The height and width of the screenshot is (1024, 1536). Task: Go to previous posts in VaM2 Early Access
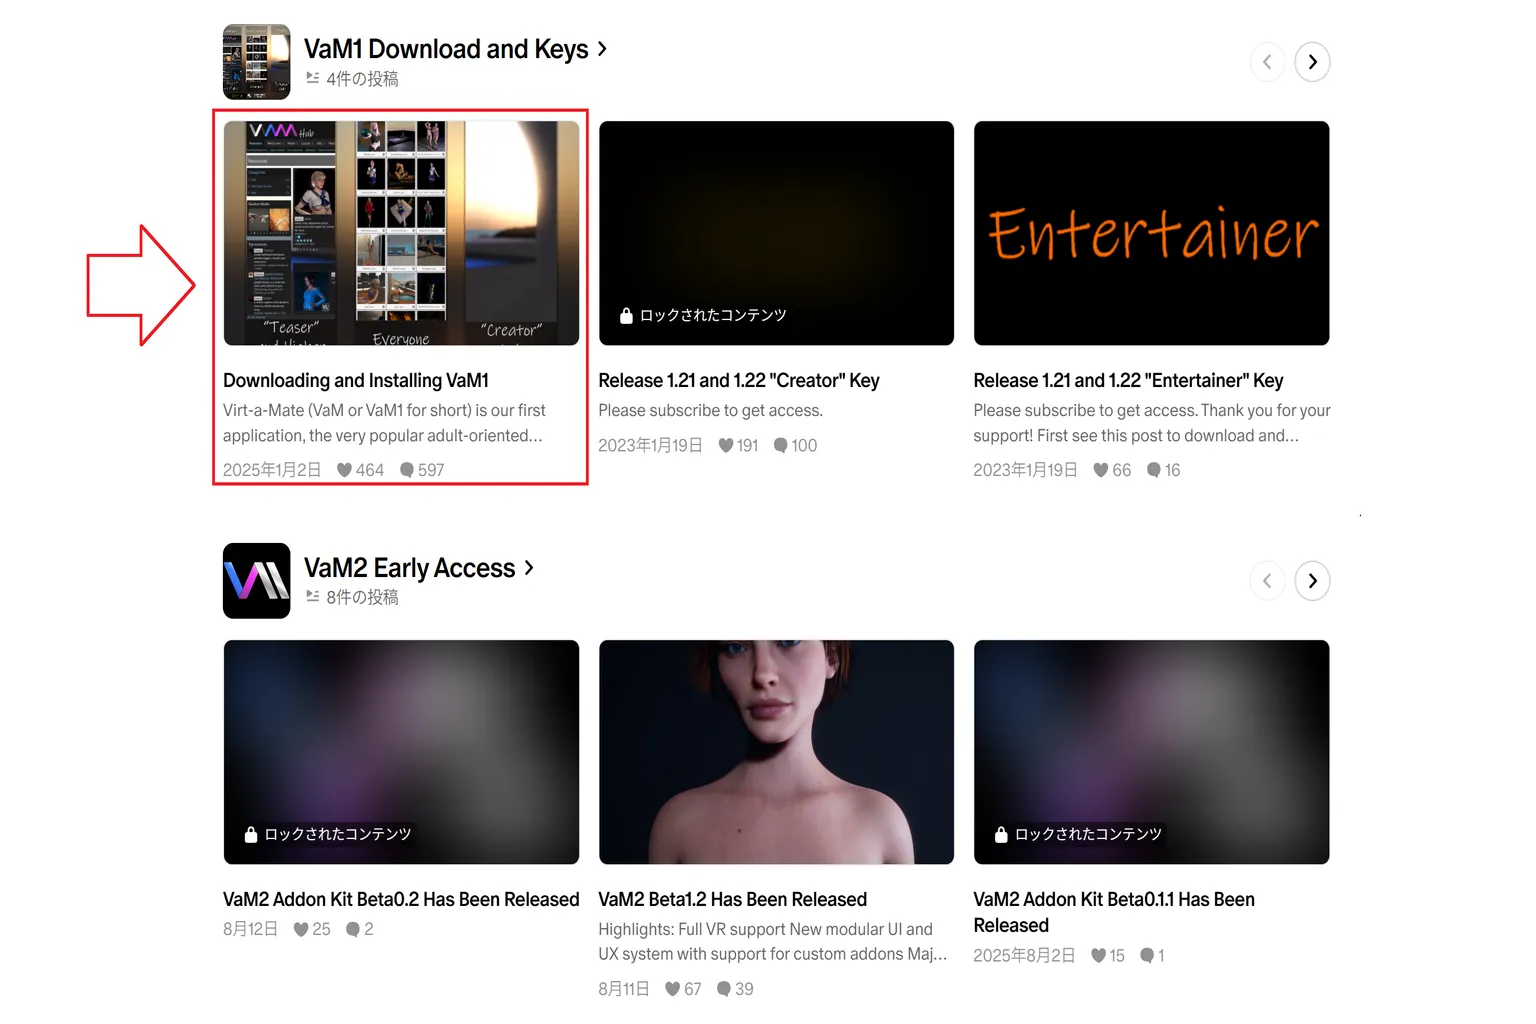point(1267,581)
